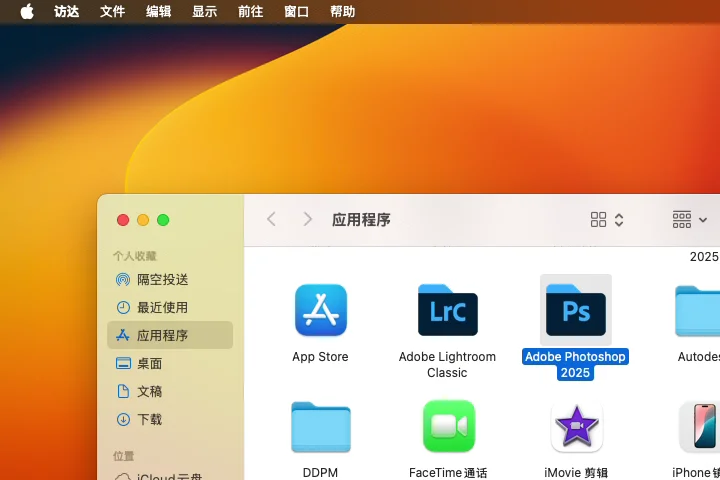Open the 文件 menu
This screenshot has height=480, width=720.
[112, 11]
